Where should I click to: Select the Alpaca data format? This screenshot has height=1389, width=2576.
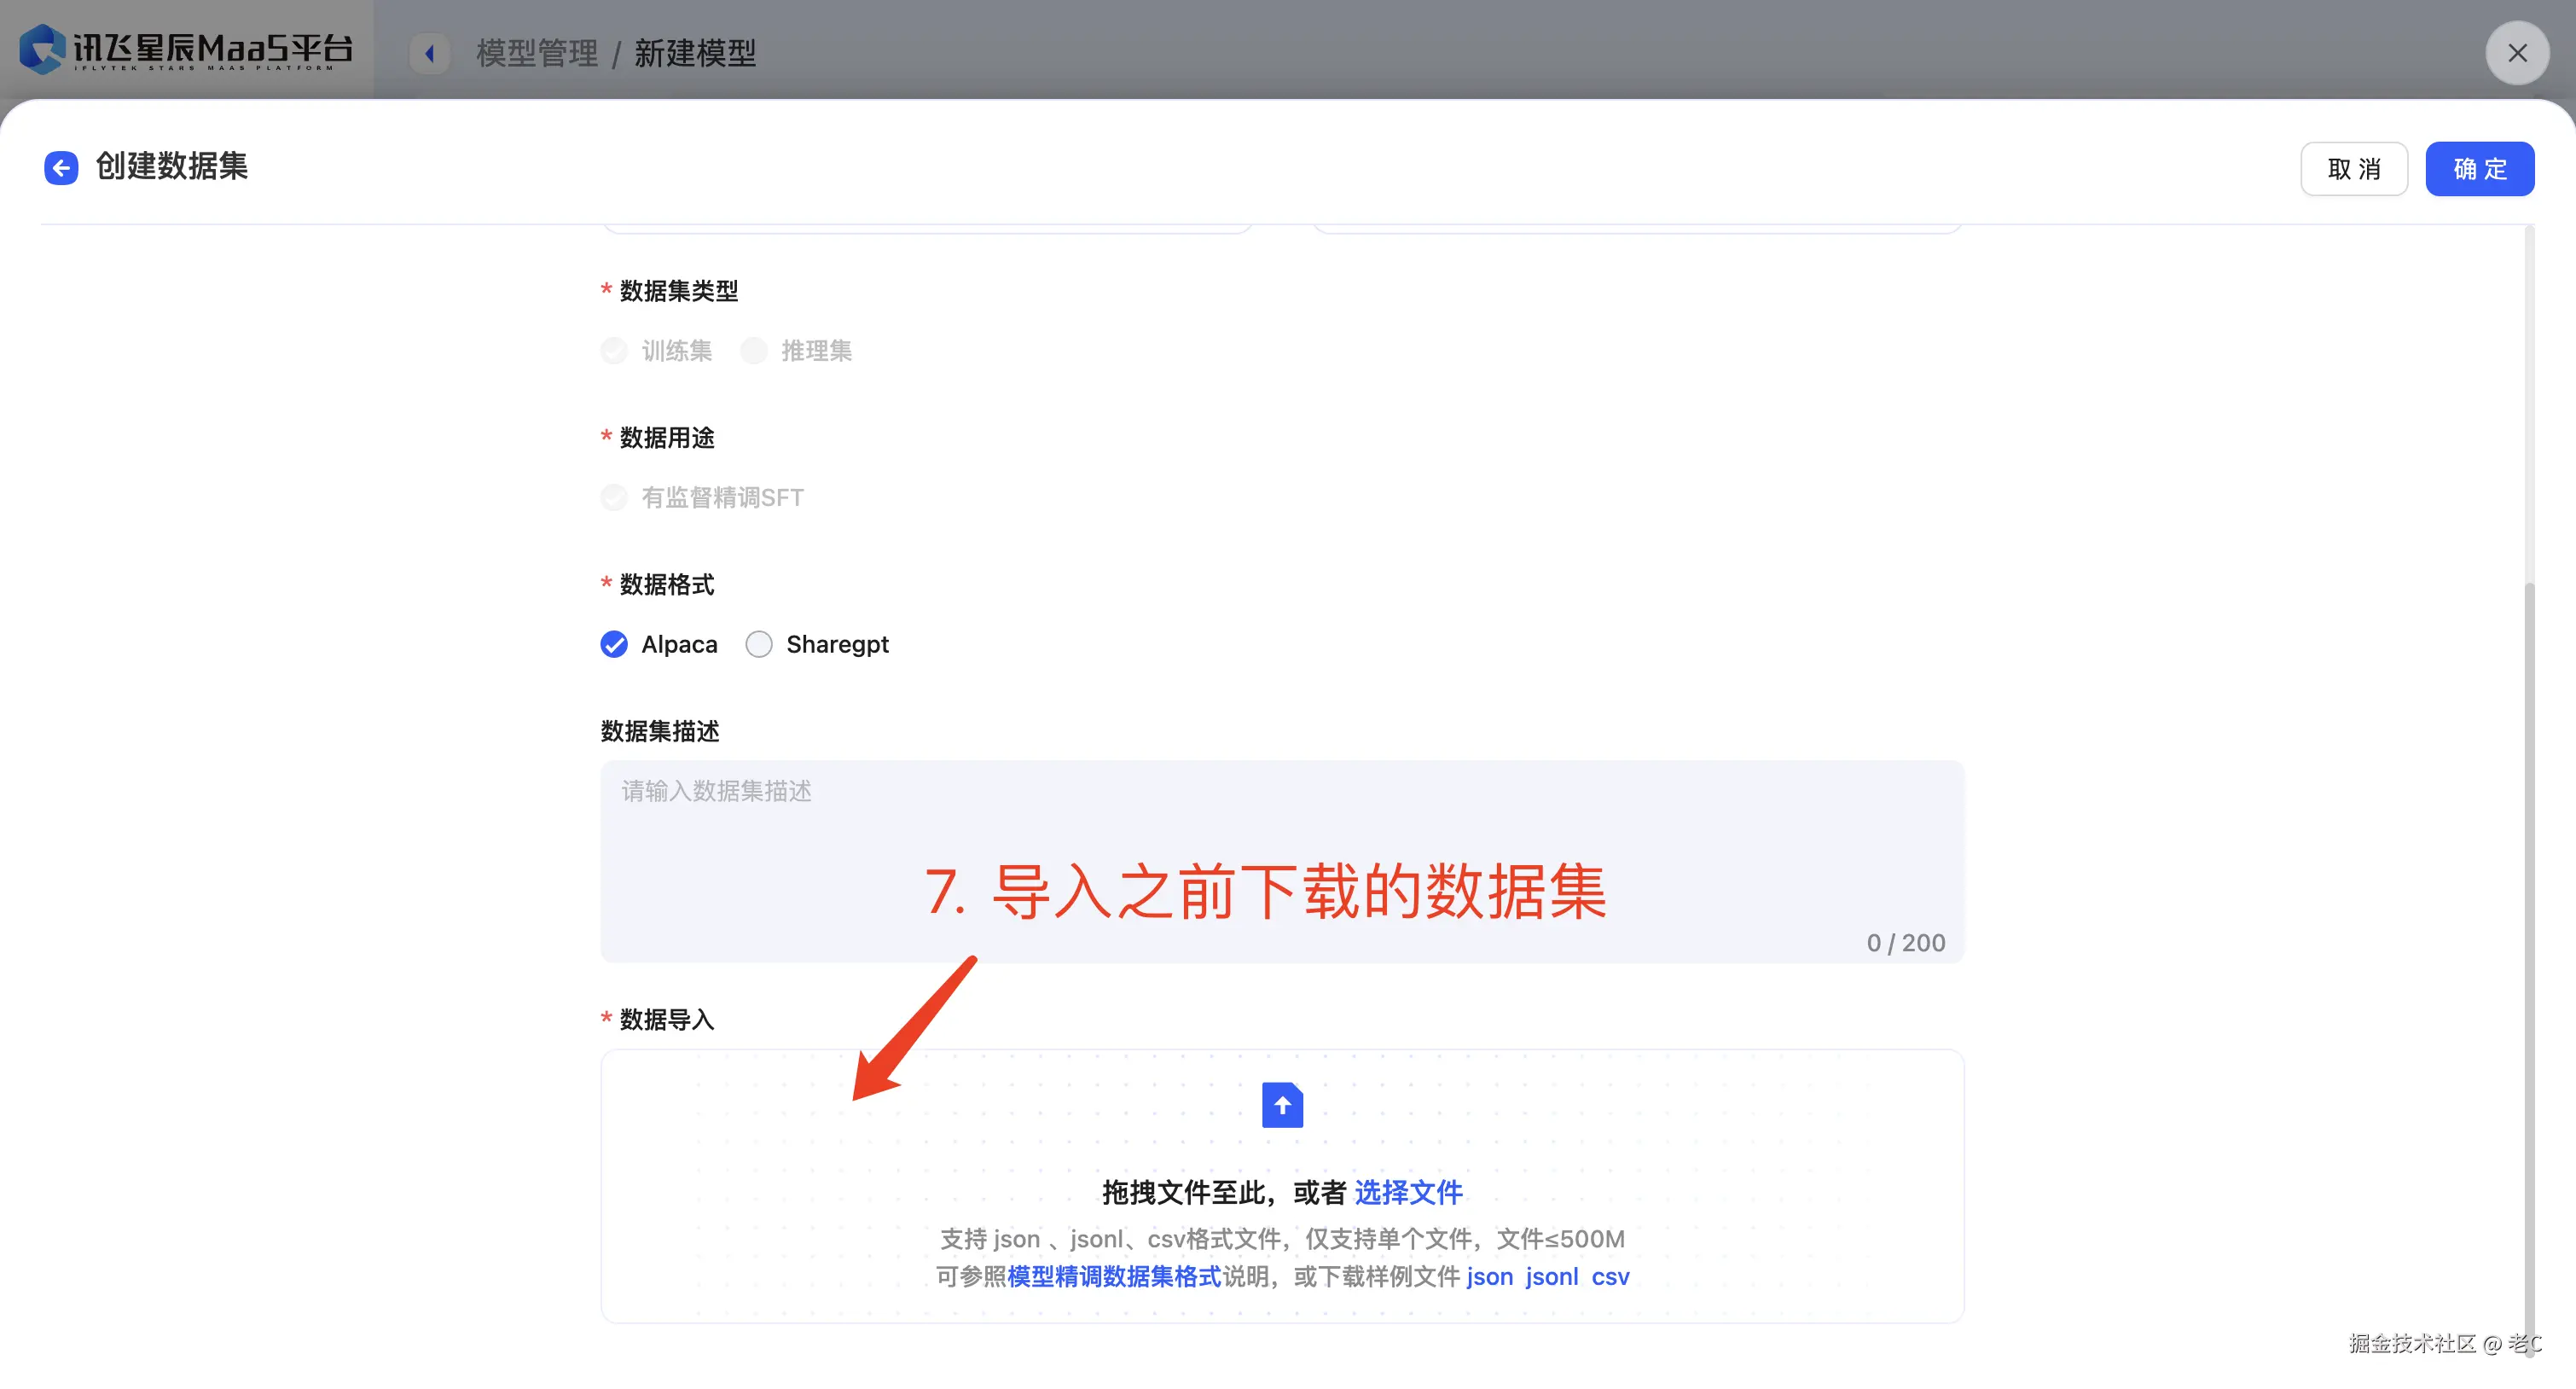[x=613, y=644]
